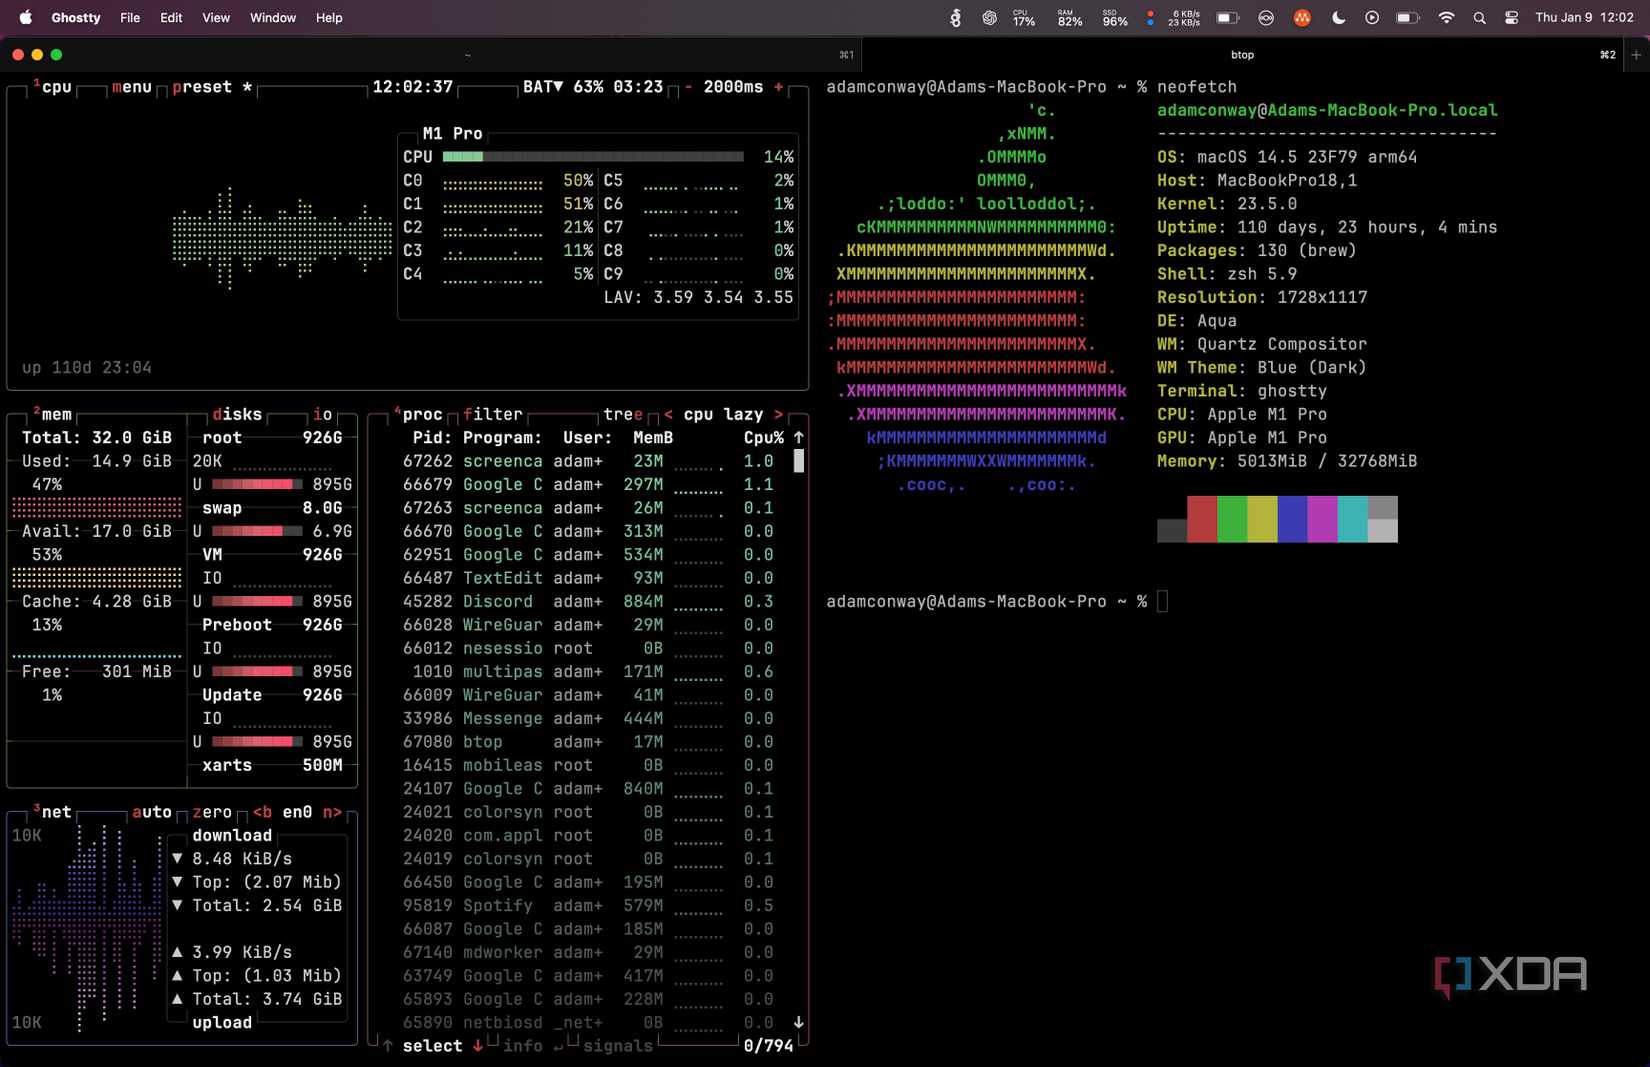The width and height of the screenshot is (1650, 1067).
Task: Click the SSD 96% indicator in the menu bar
Action: (x=1113, y=17)
